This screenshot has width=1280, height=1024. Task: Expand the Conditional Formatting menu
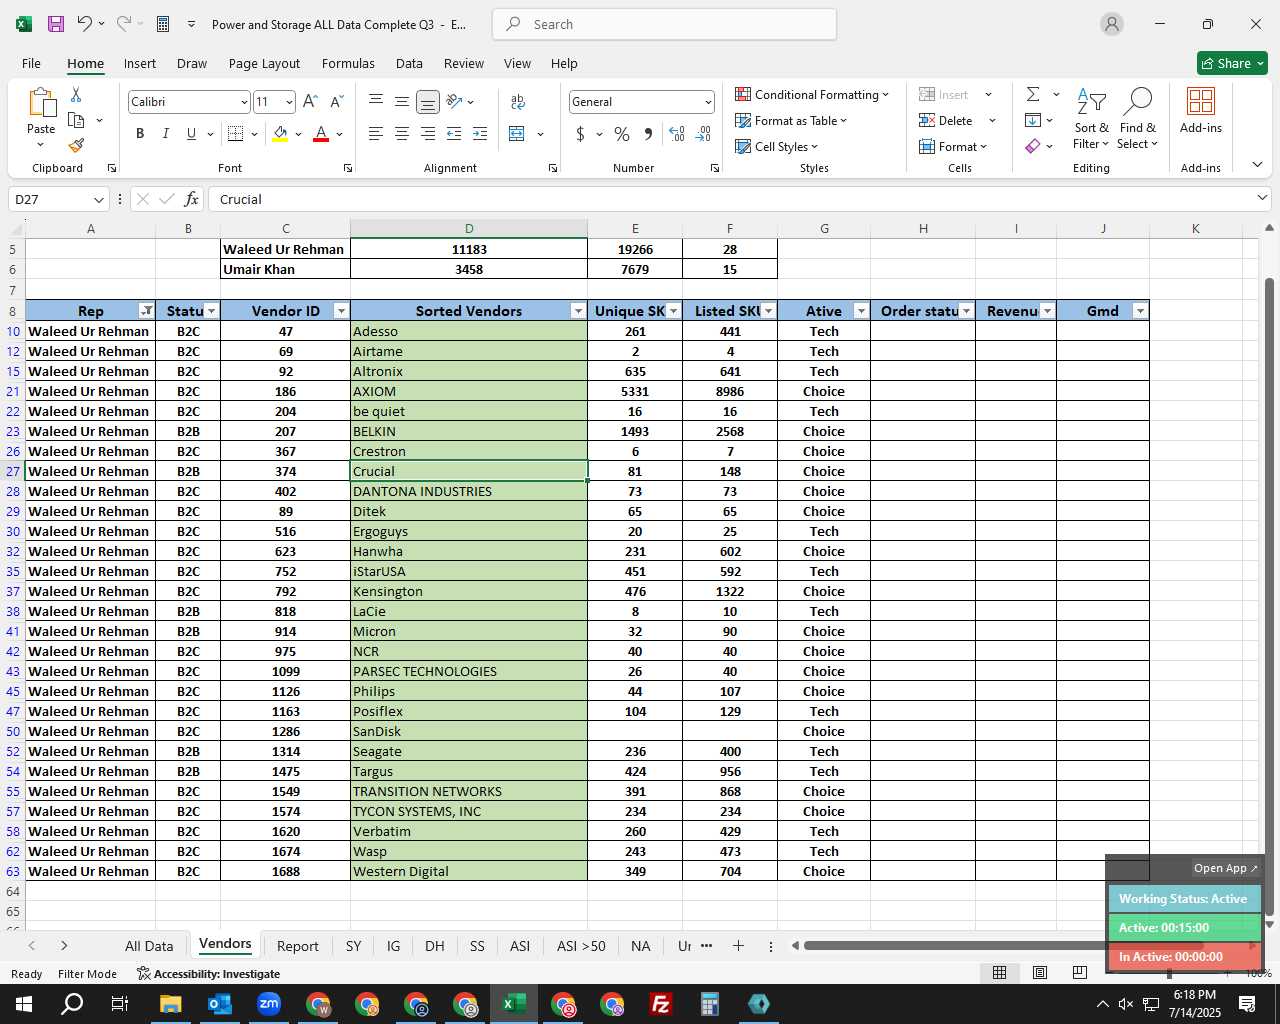pos(812,94)
